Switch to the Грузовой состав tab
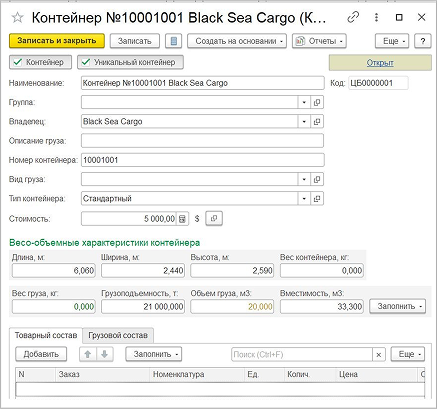 pos(118,335)
